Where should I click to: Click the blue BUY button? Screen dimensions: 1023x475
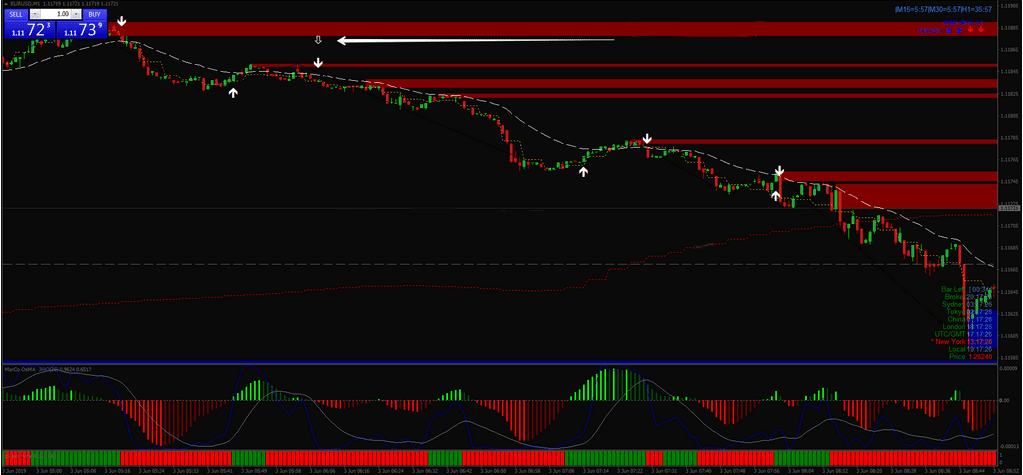[x=94, y=15]
